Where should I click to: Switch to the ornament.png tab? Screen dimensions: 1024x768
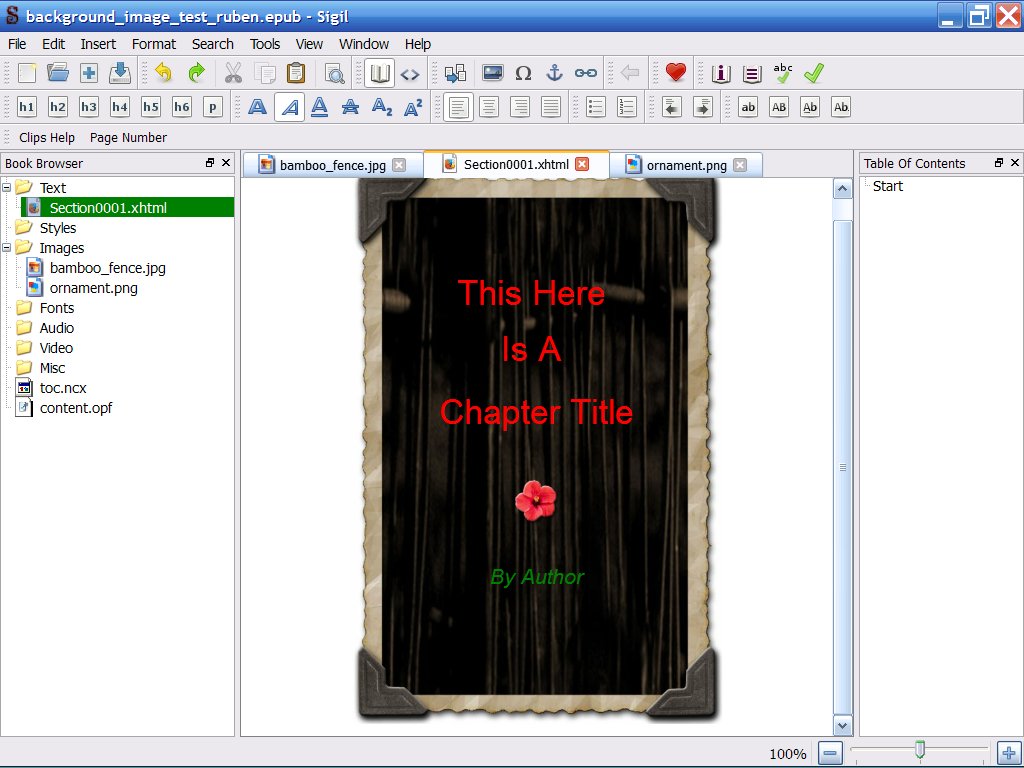pos(686,165)
